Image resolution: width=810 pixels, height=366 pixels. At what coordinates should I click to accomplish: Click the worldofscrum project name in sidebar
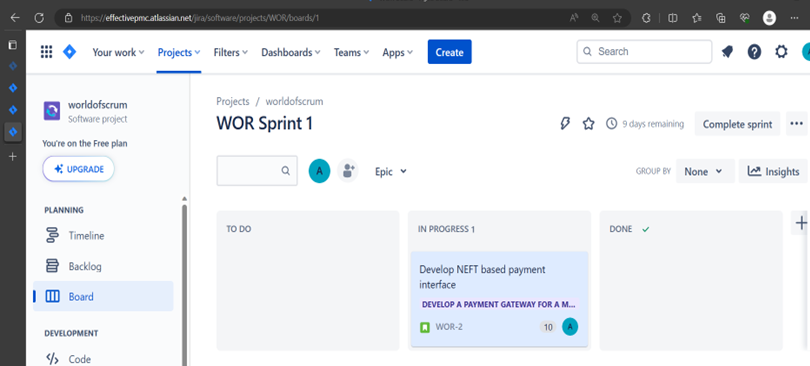[x=98, y=105]
